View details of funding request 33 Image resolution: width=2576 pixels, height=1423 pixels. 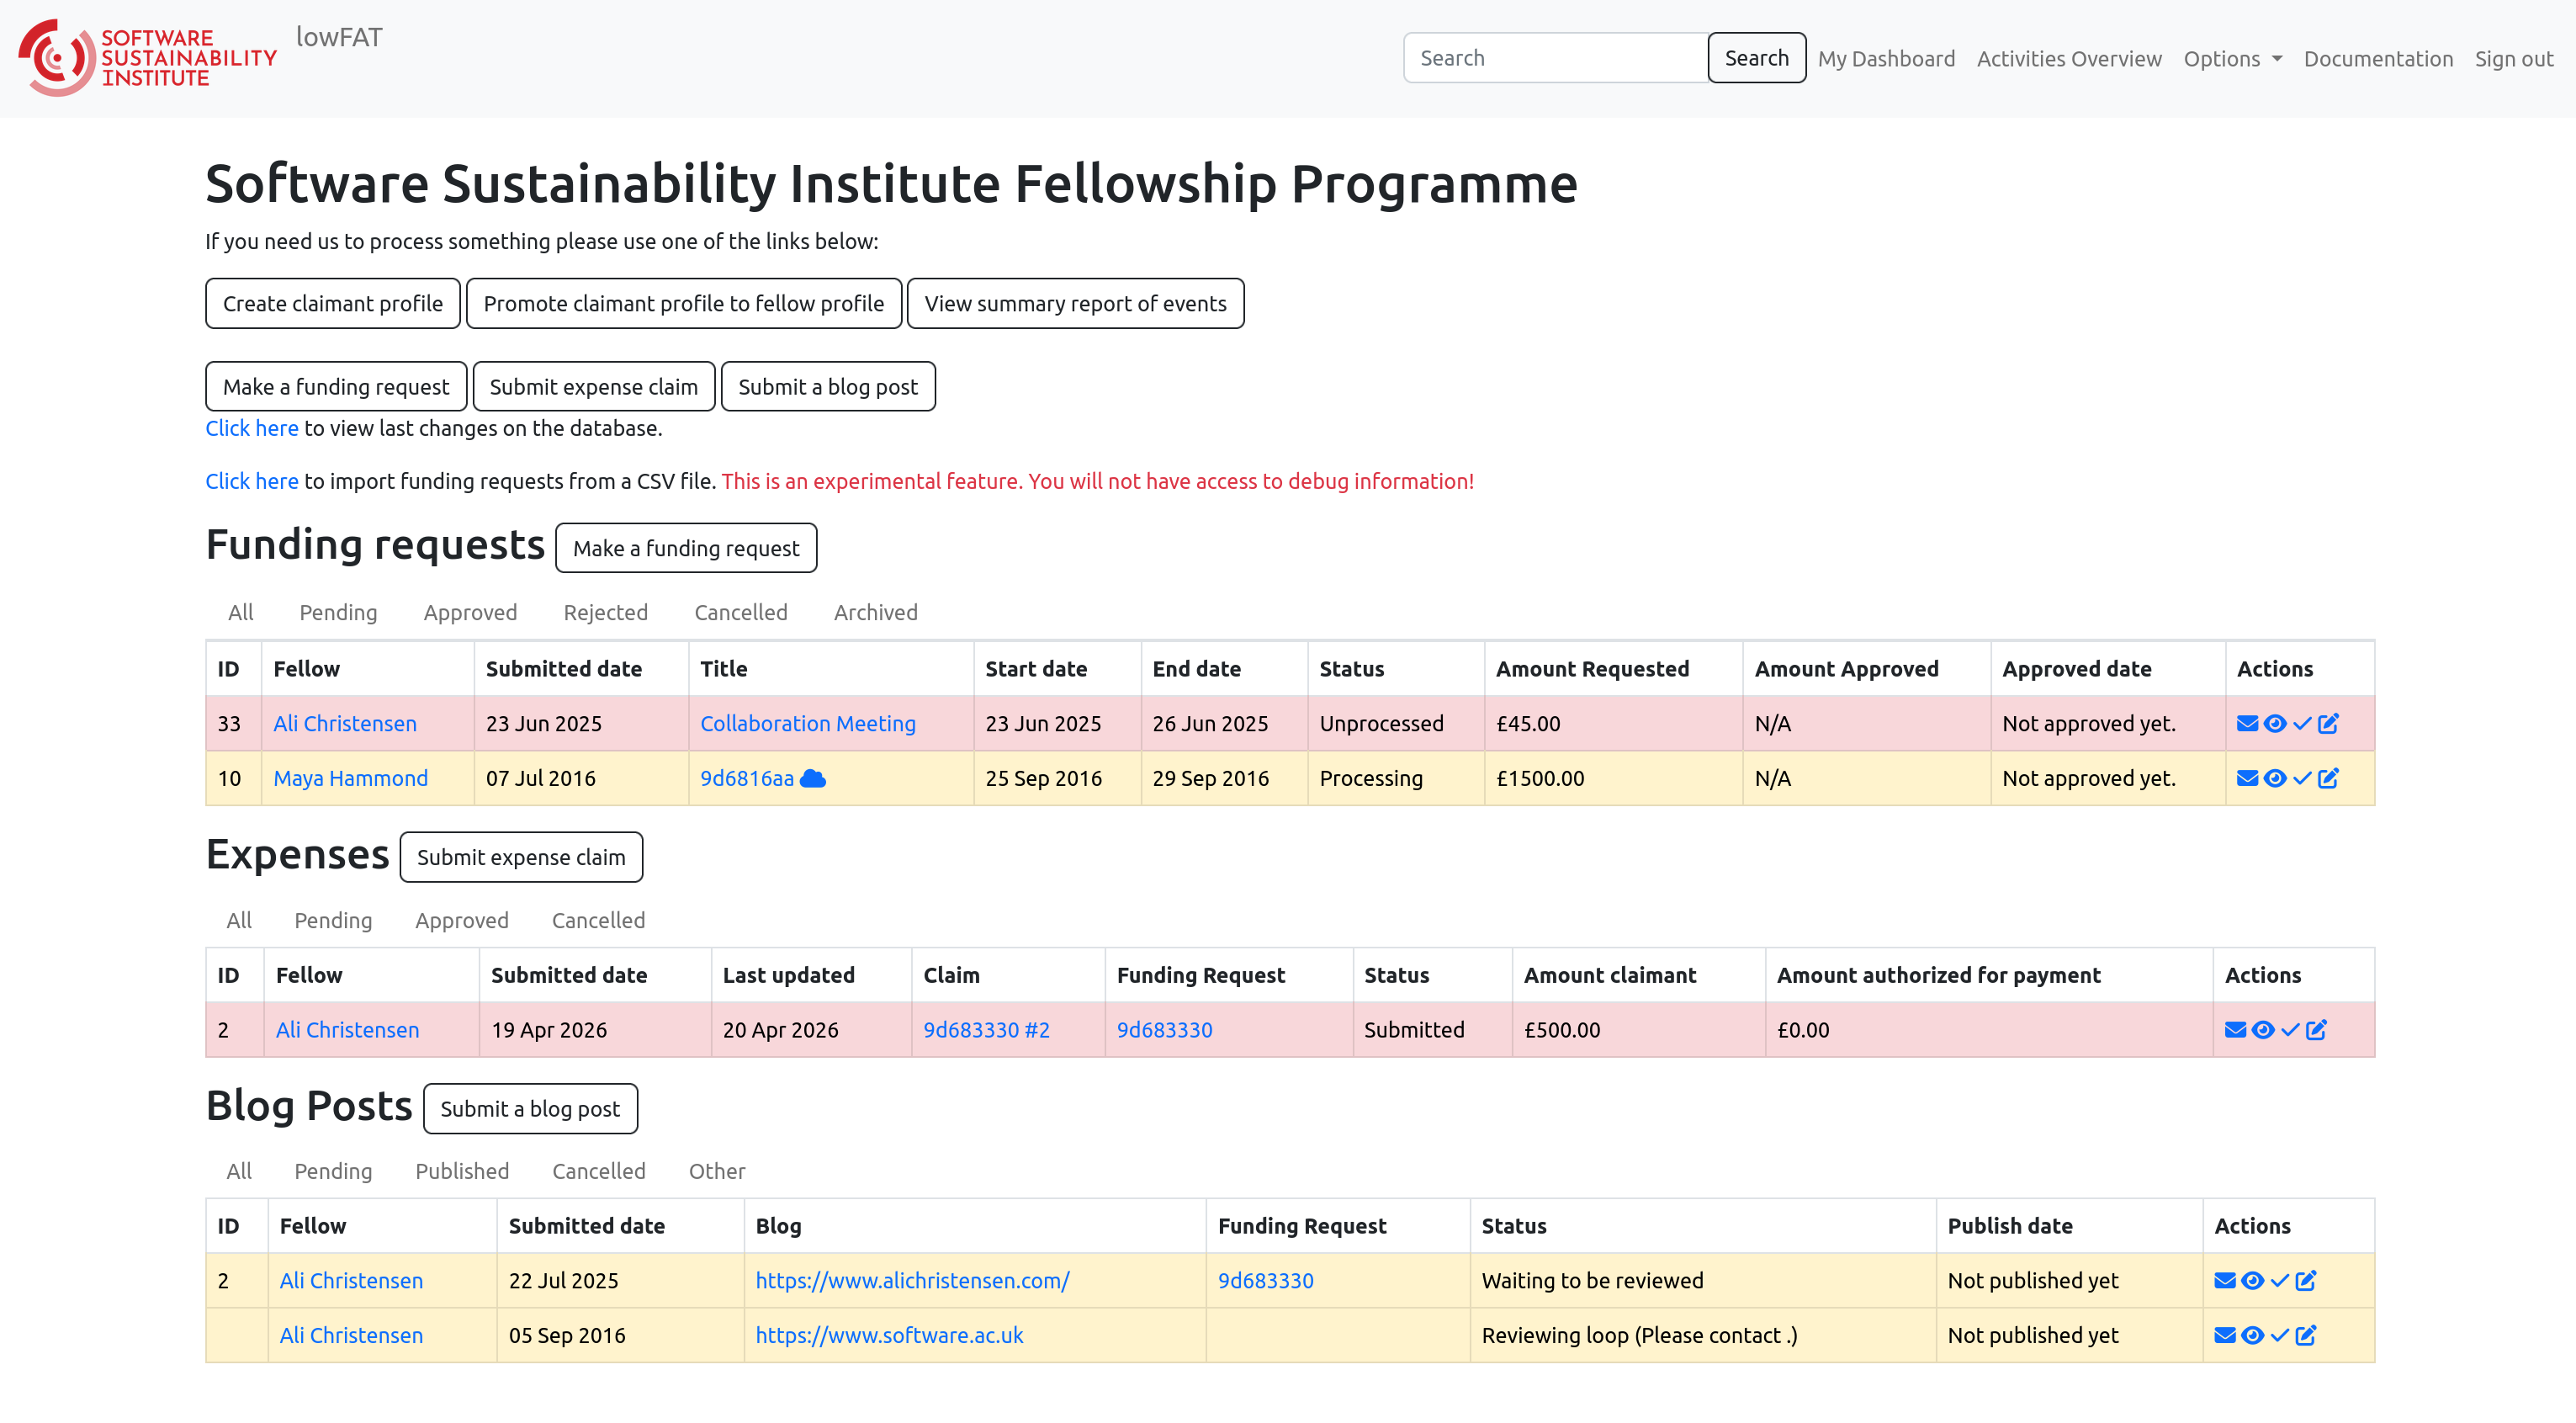[x=2274, y=723]
